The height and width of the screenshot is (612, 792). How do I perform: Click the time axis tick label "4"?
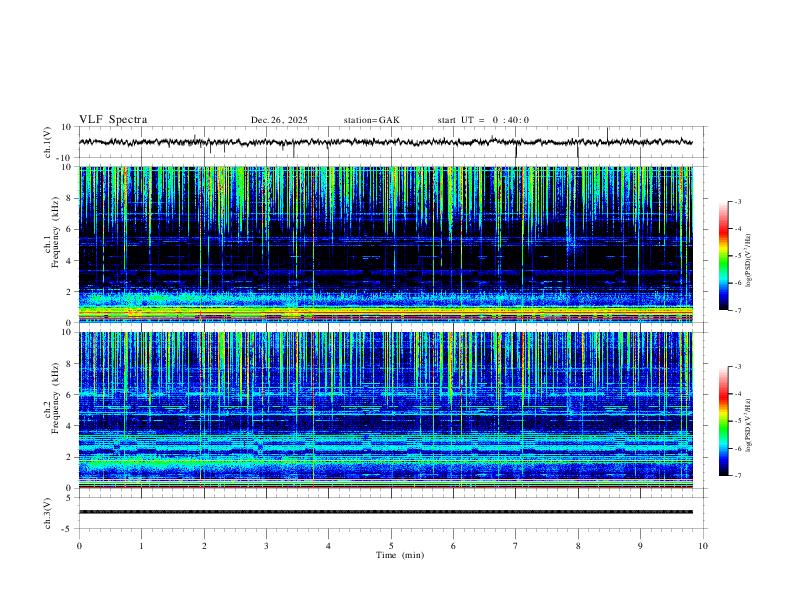328,546
